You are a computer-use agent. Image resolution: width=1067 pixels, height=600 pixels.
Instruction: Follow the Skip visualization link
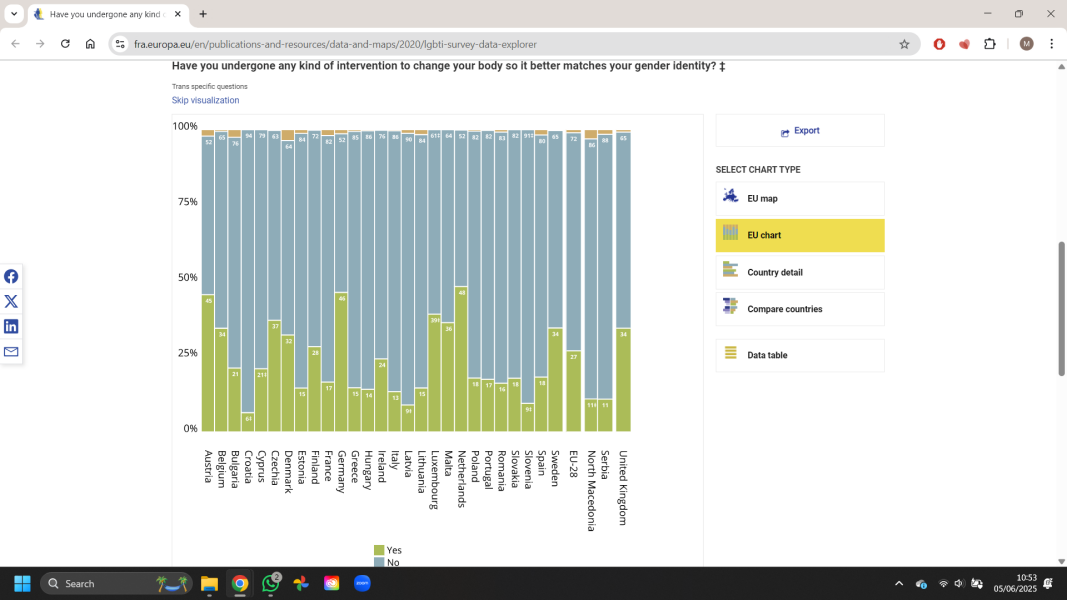[x=205, y=100]
